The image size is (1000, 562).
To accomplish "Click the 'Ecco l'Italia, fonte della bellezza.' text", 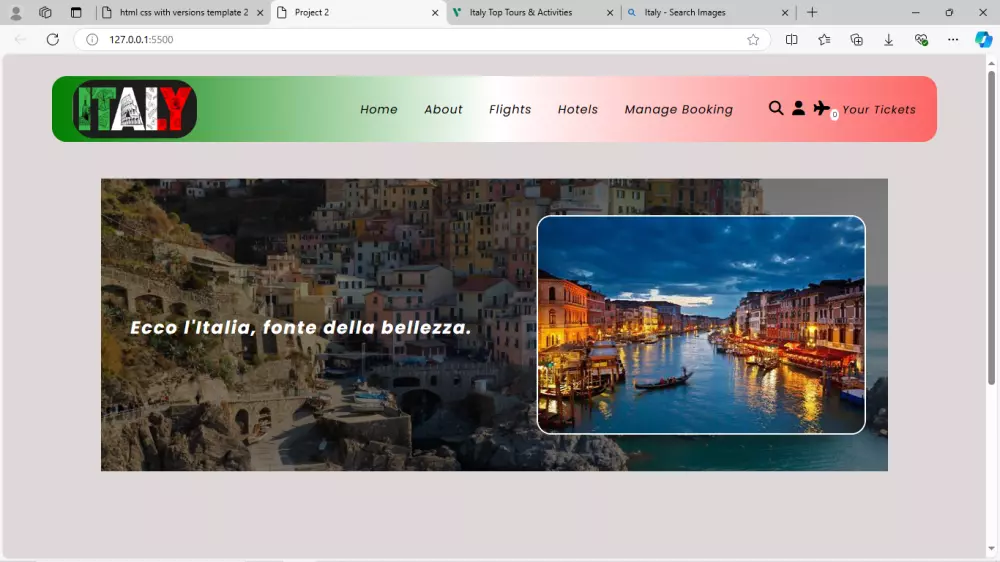I will [x=300, y=327].
